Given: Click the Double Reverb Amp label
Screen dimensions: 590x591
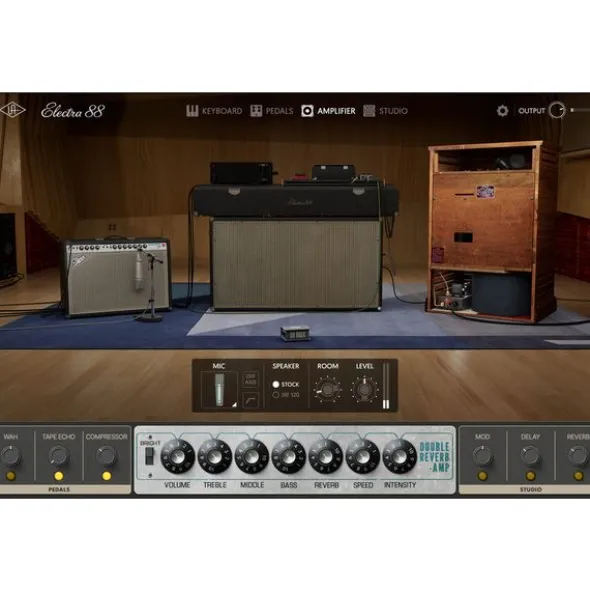Looking at the screenshot, I should coord(434,457).
